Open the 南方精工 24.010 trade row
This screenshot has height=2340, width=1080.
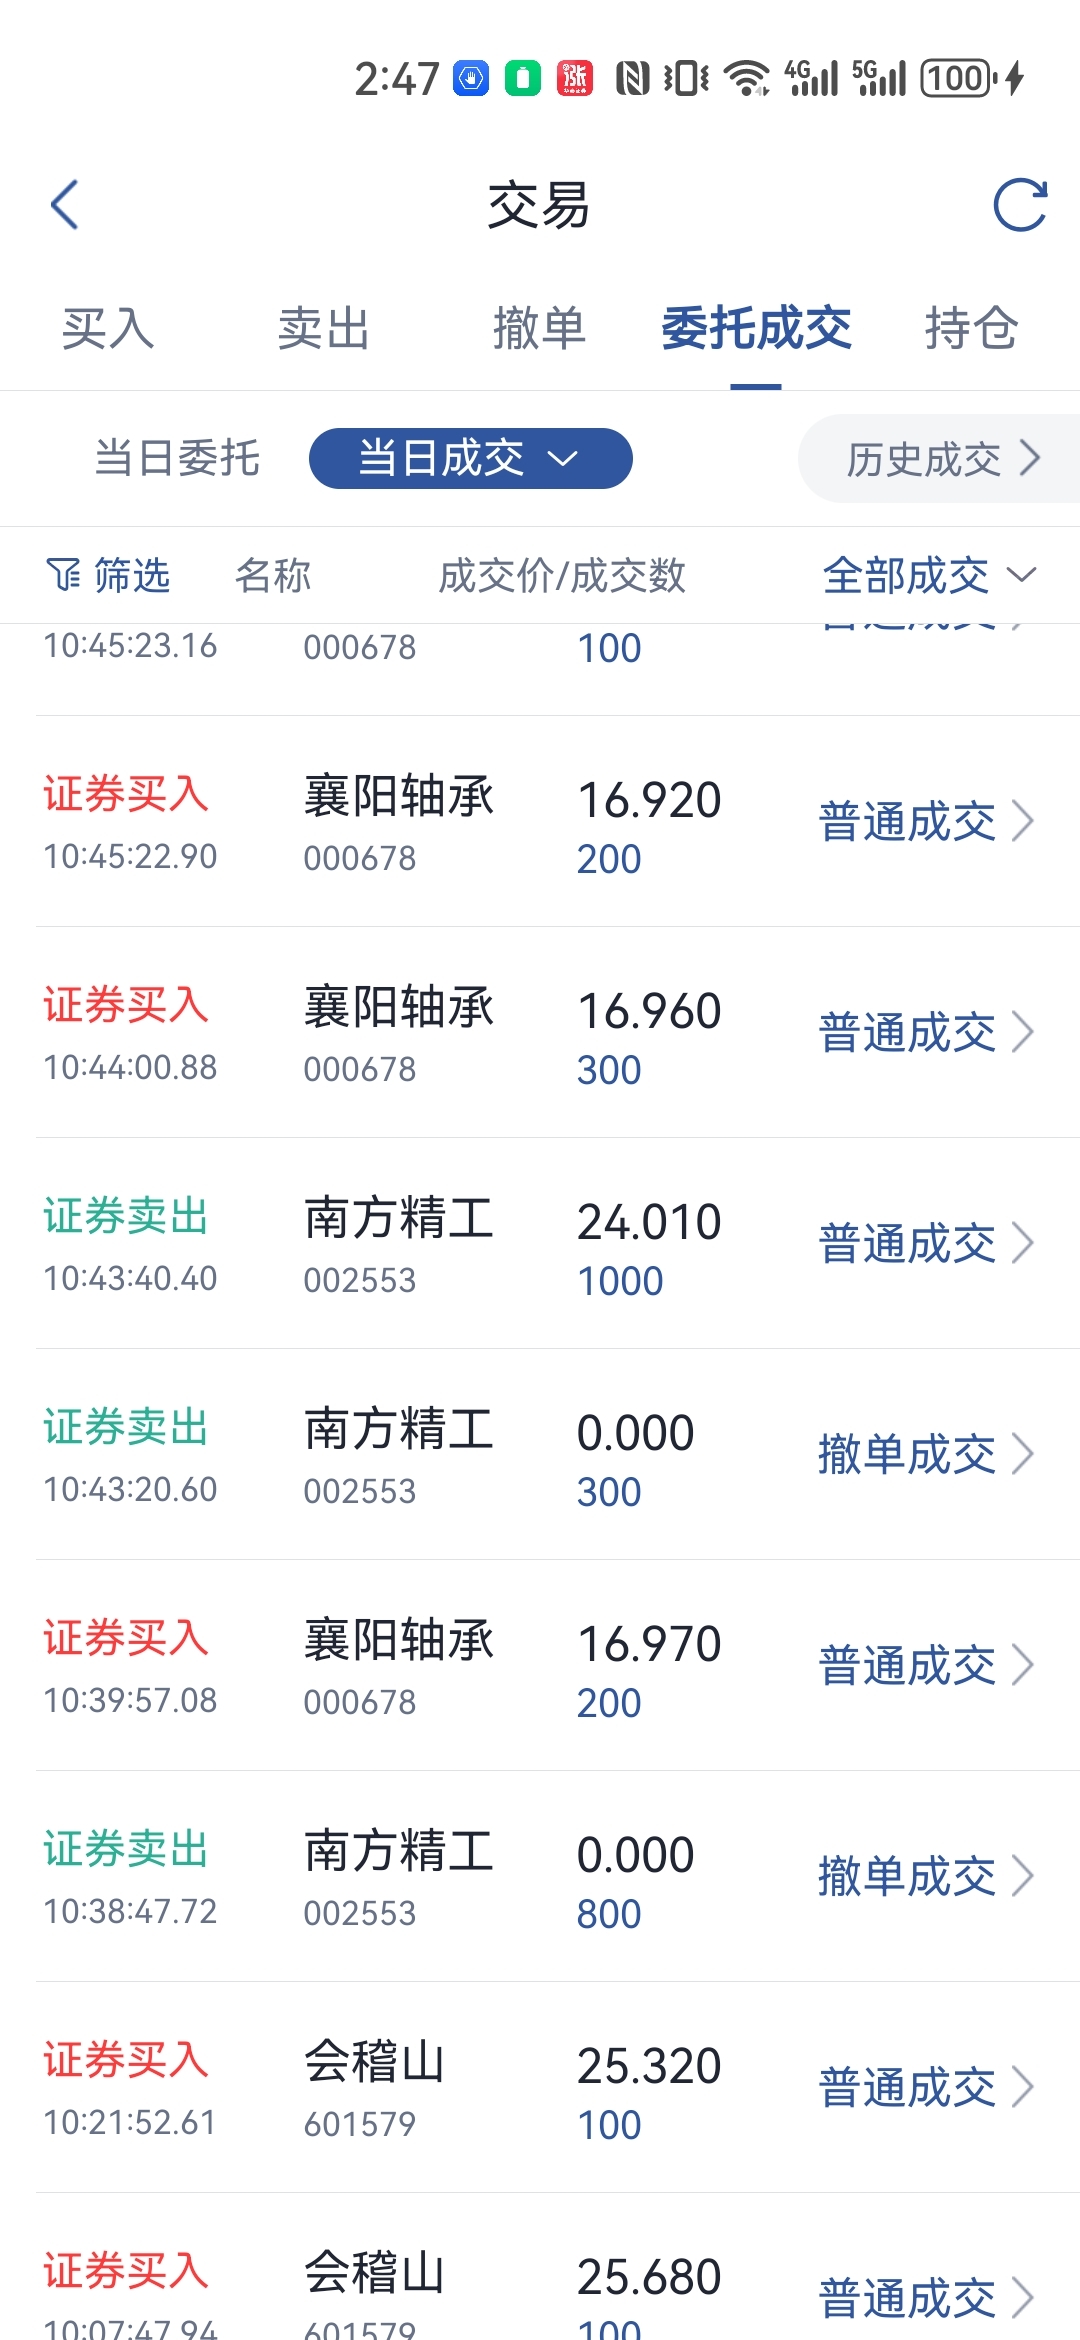(x=558, y=1243)
